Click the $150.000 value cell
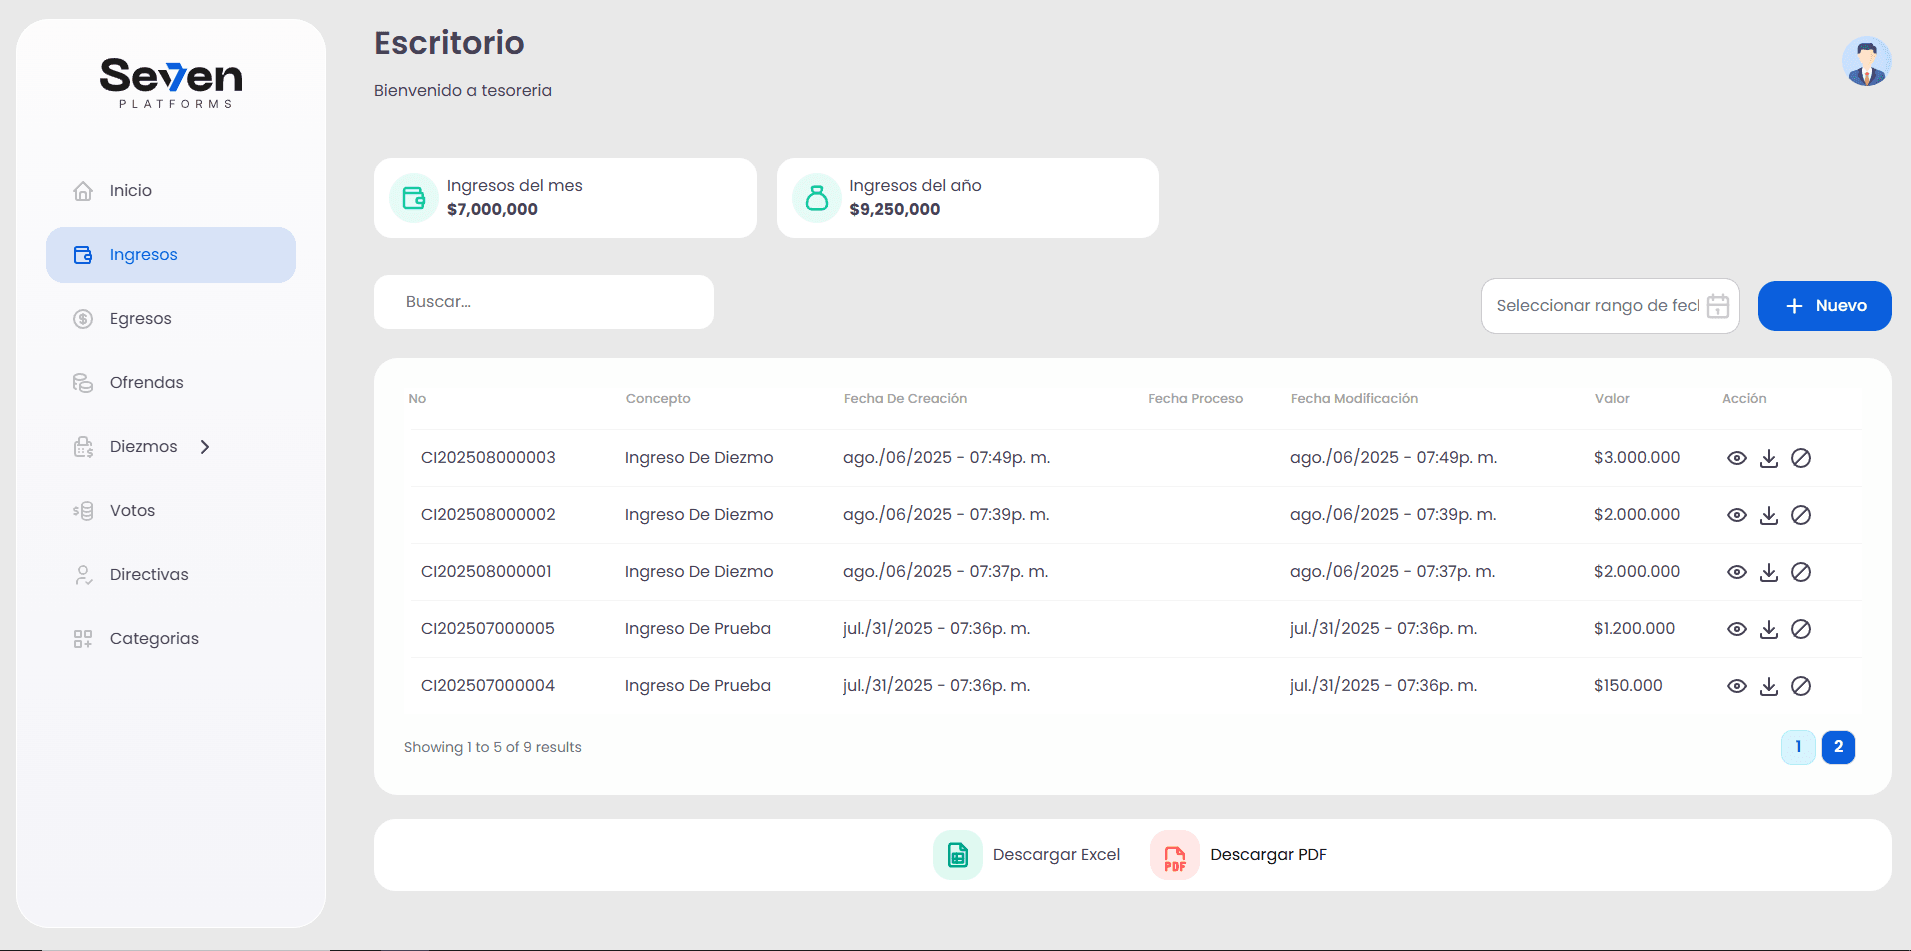 coord(1628,686)
